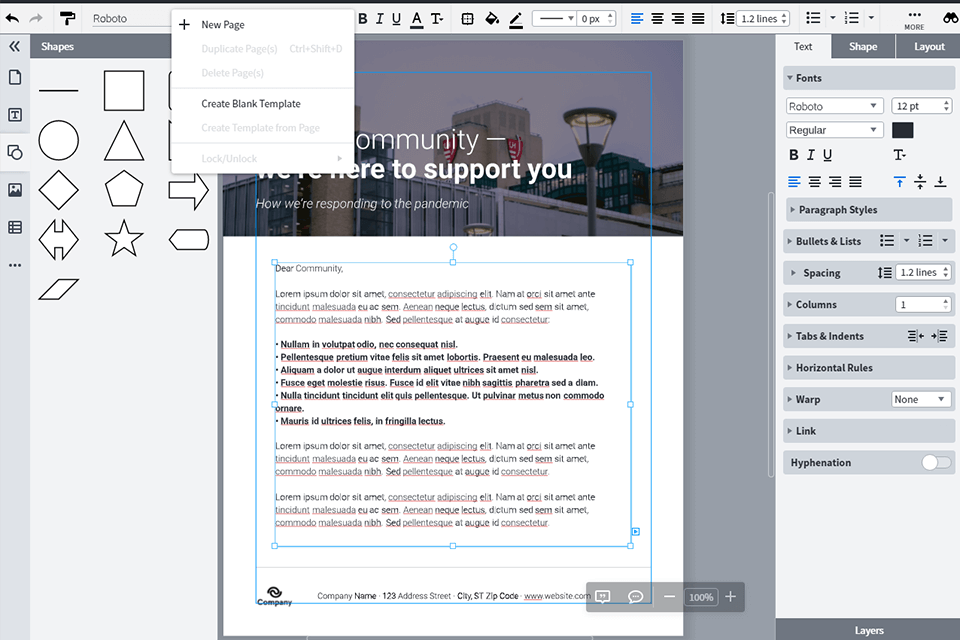Image resolution: width=960 pixels, height=640 pixels.
Task: Open the Warp style dropdown set to None
Action: [920, 399]
